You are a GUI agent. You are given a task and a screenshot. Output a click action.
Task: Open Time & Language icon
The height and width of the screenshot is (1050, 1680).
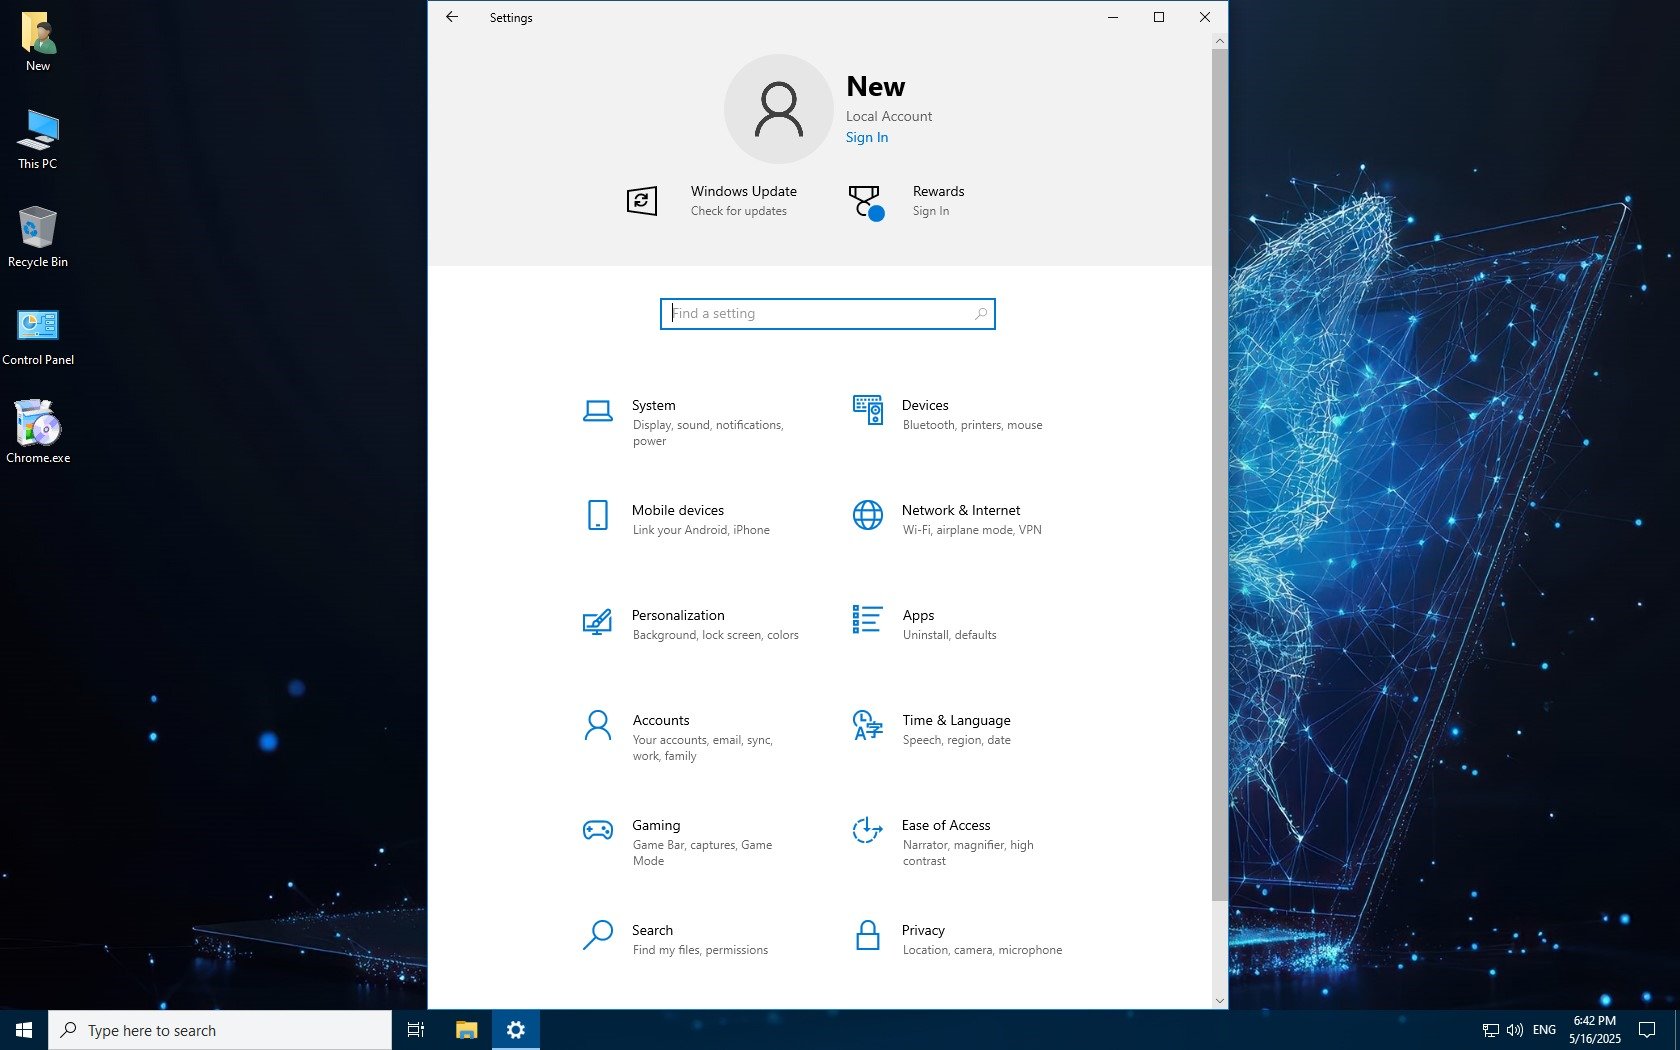click(867, 725)
